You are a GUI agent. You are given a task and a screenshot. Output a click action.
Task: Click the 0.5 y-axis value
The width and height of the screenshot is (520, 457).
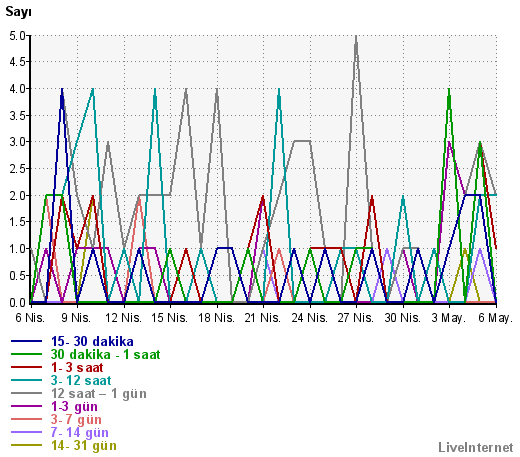click(18, 276)
